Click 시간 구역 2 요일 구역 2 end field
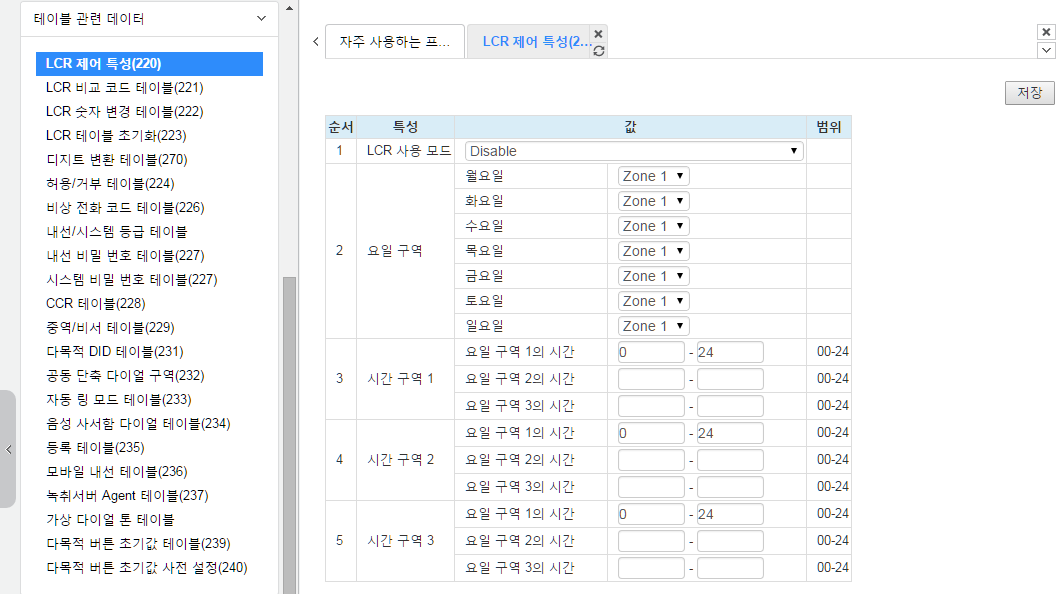The image size is (1062, 594). click(730, 461)
